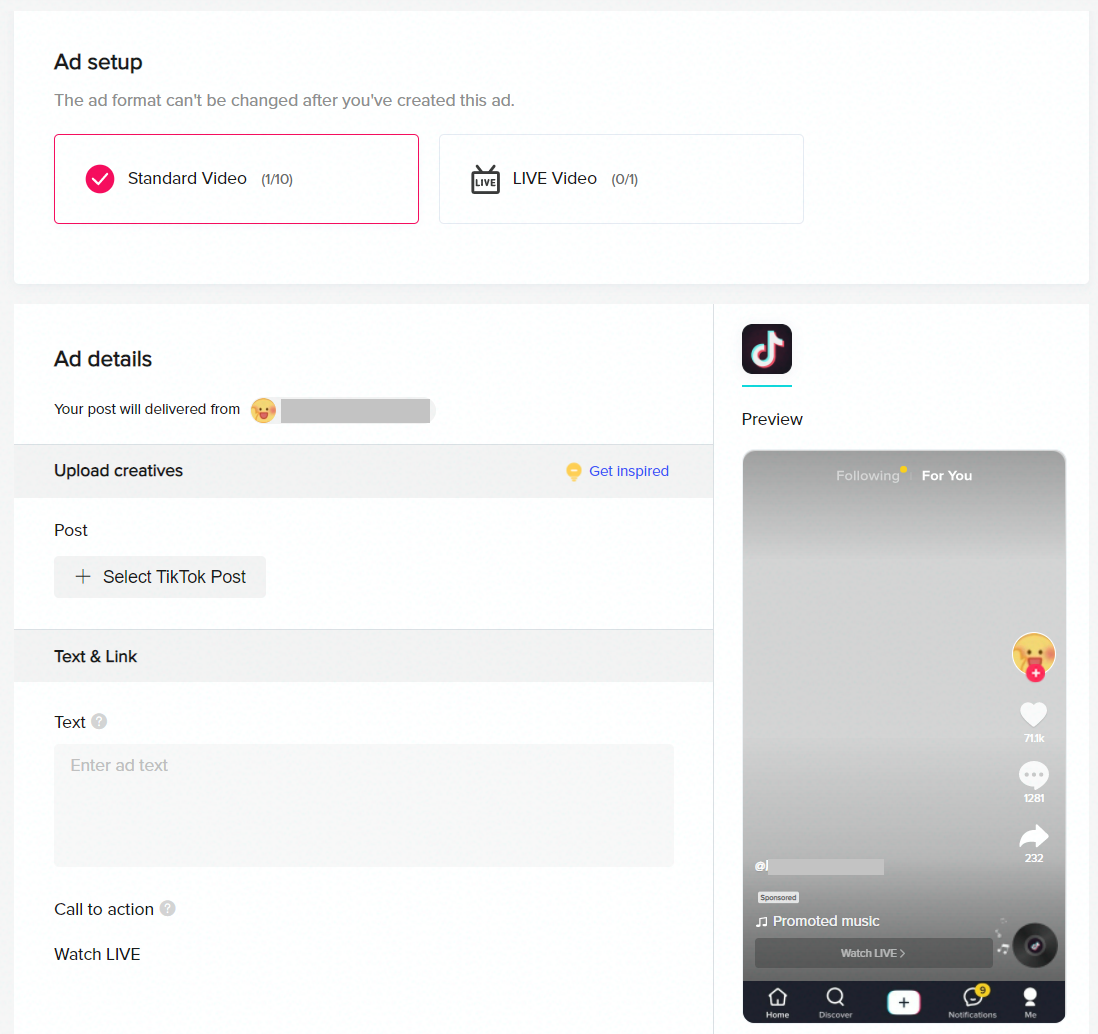Click the Notifications icon in preview

tap(972, 1000)
